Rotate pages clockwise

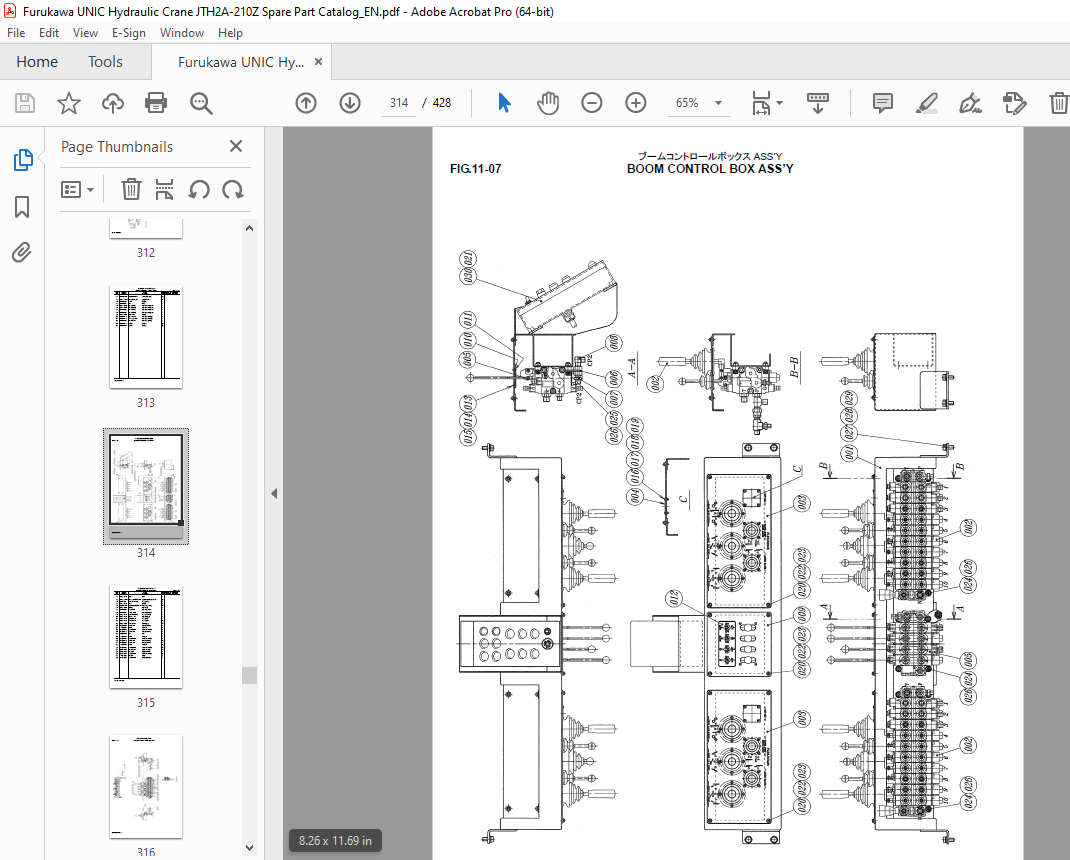[233, 189]
